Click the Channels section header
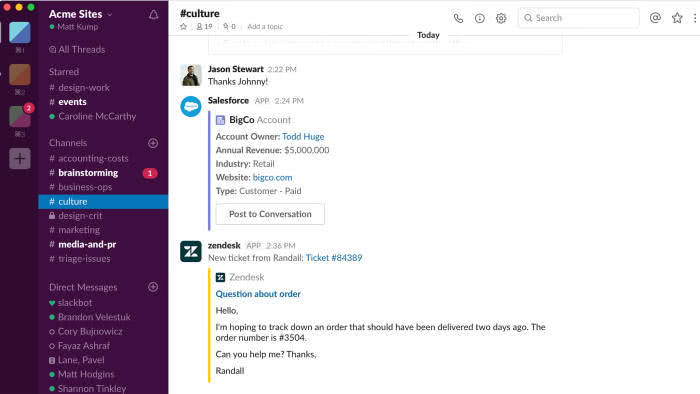 tap(68, 143)
